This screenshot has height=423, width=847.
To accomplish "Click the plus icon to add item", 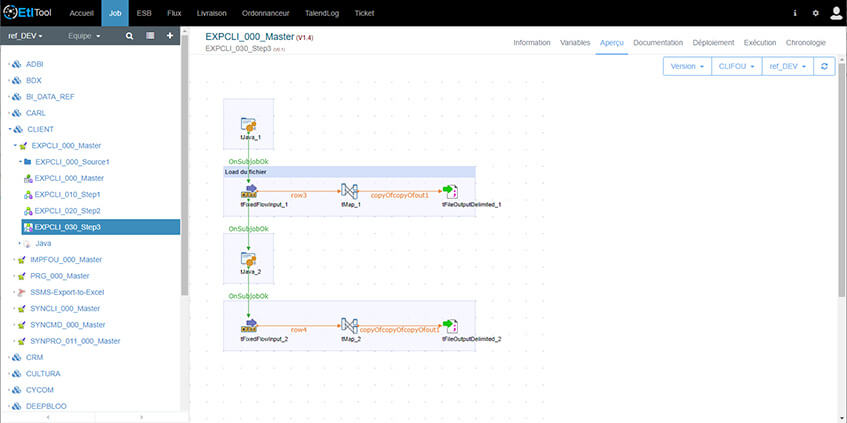I will click(x=170, y=35).
